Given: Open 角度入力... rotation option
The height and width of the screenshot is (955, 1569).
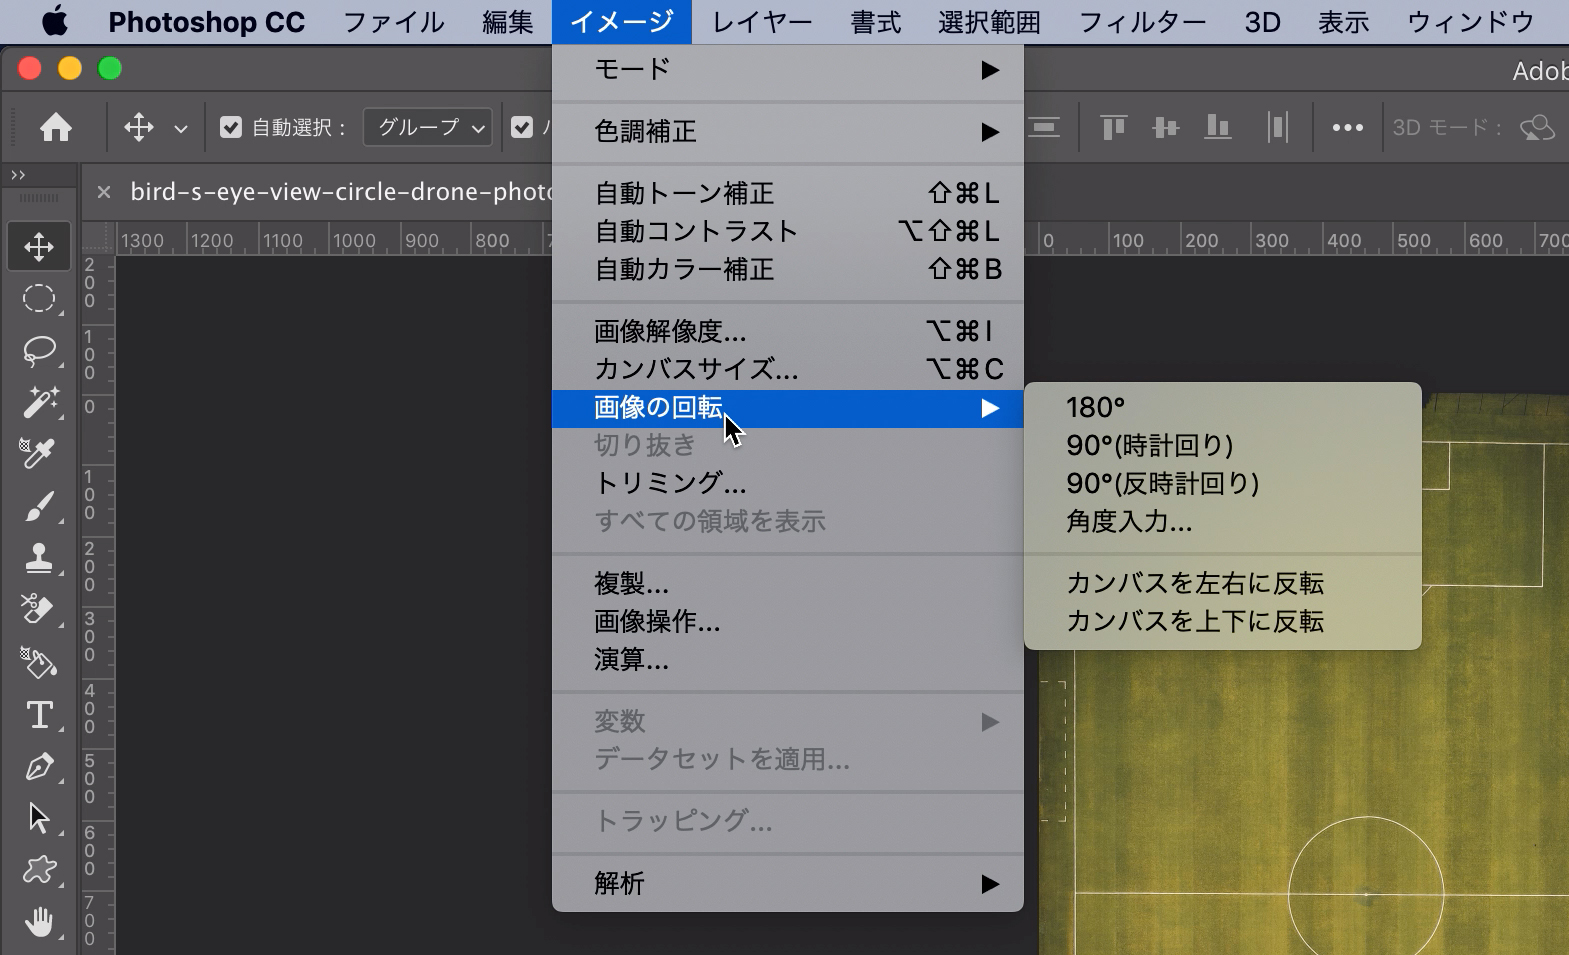Looking at the screenshot, I should (x=1223, y=521).
